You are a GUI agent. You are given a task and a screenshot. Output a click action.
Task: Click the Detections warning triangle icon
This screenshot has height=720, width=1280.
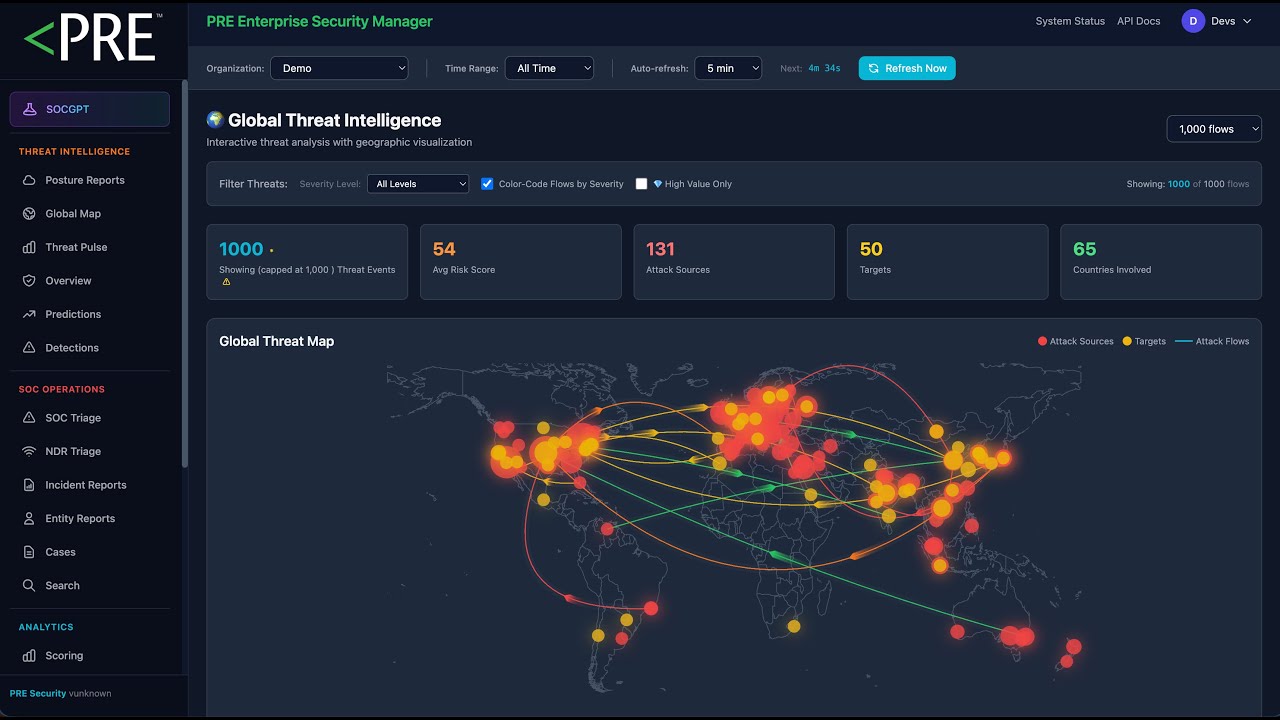click(29, 348)
